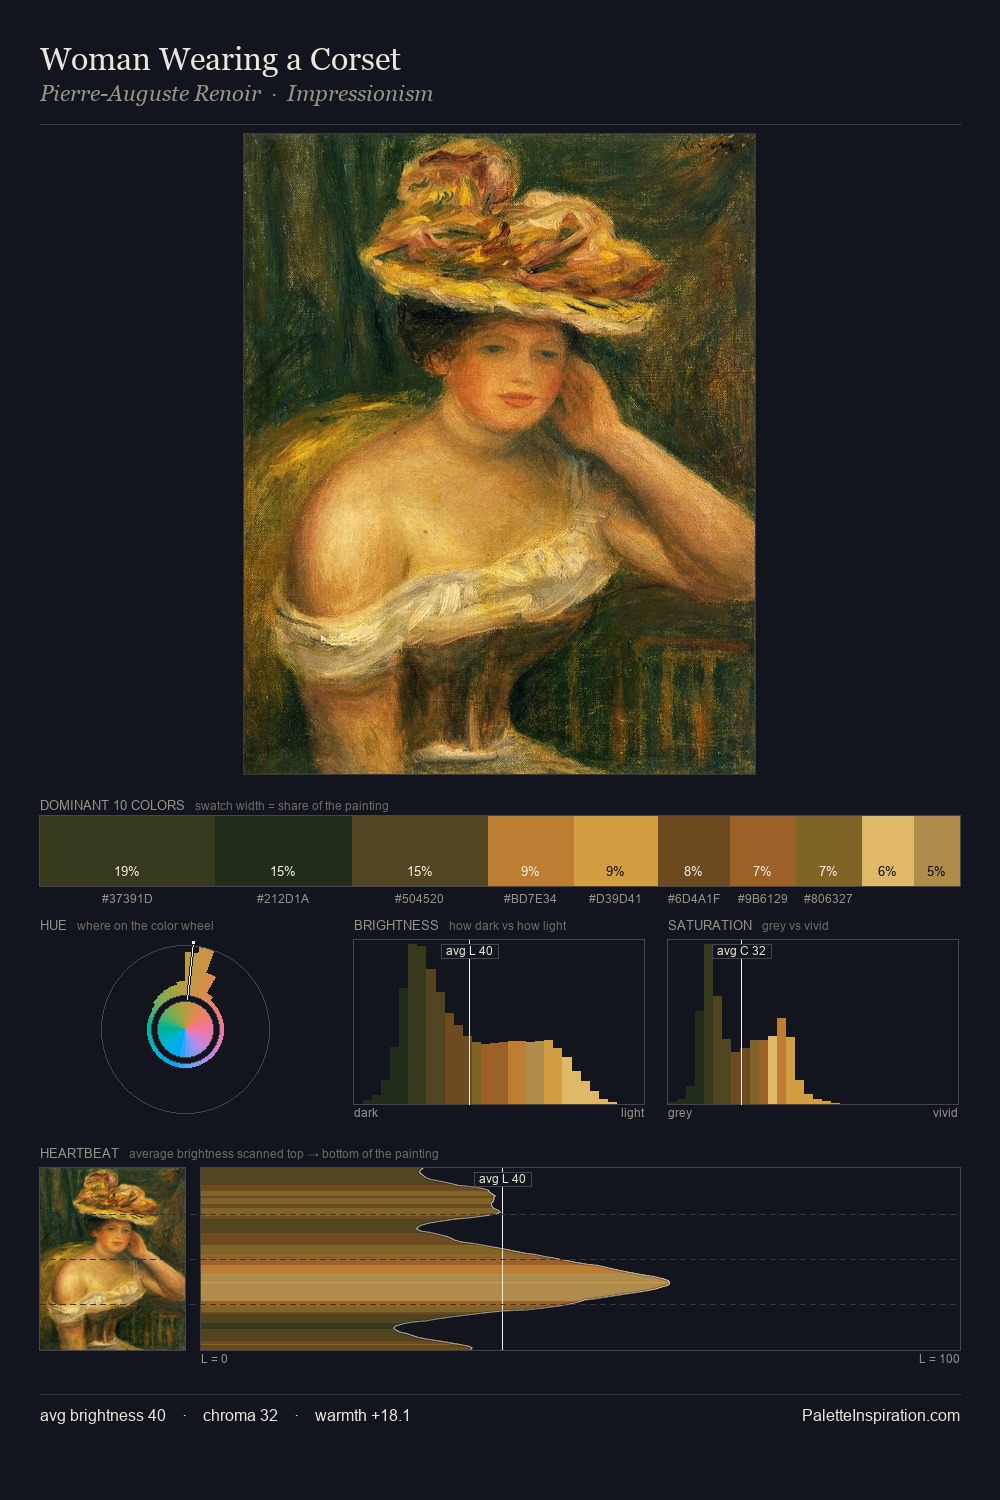Click hex code label #6D4A1F

694,899
